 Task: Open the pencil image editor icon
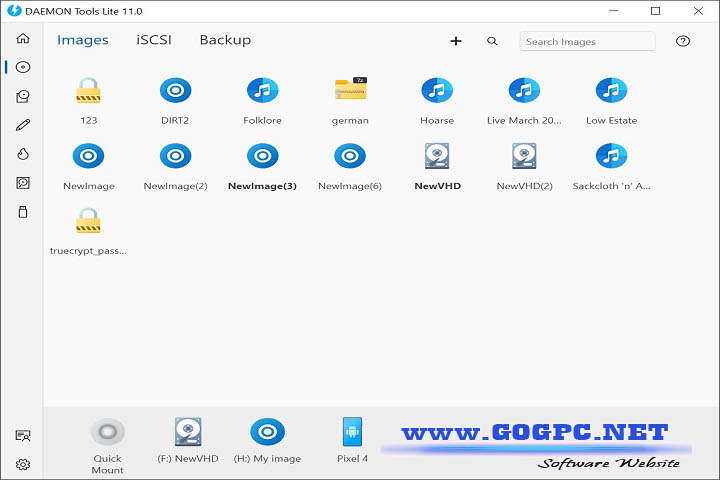23,125
